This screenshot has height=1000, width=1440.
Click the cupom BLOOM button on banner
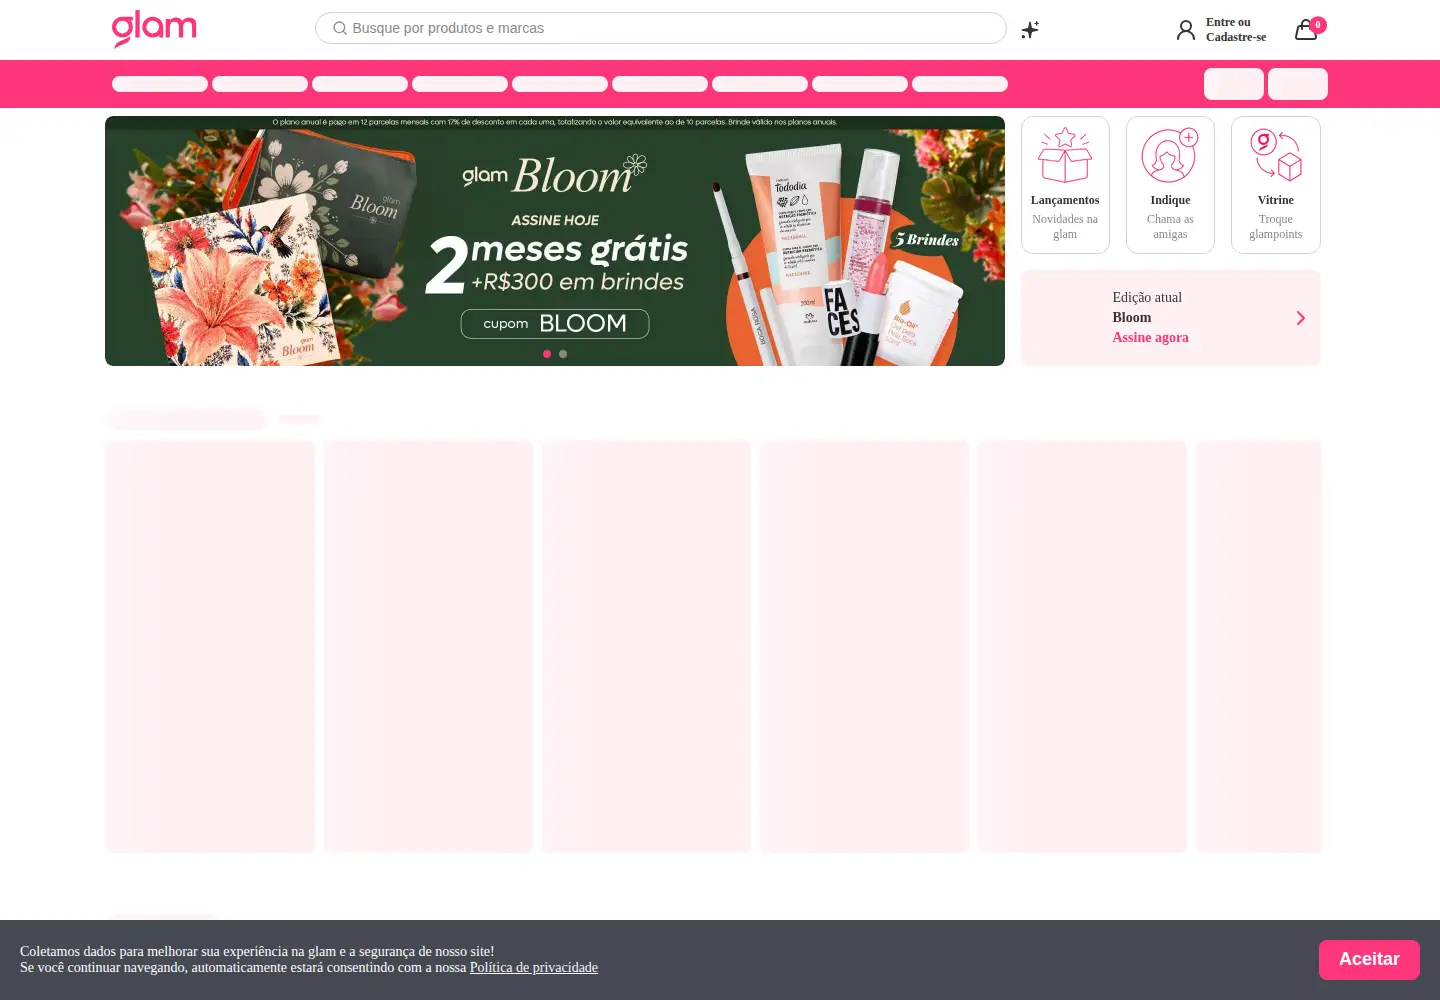pyautogui.click(x=555, y=324)
